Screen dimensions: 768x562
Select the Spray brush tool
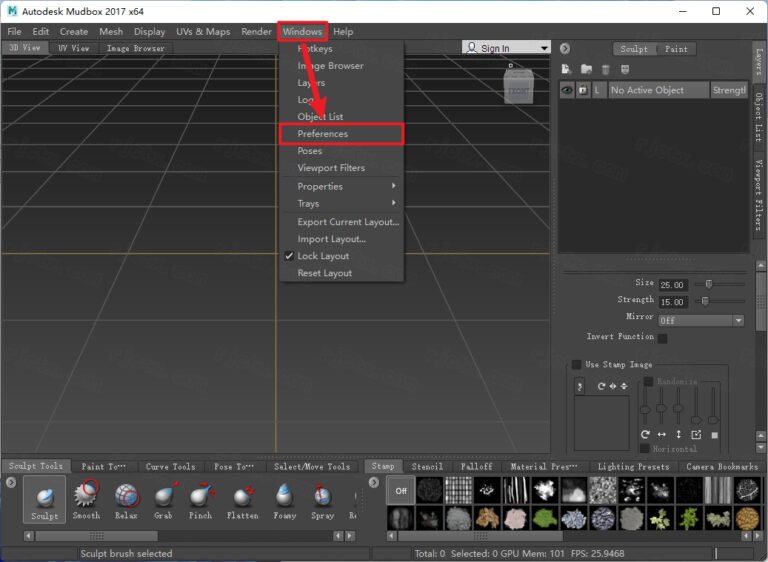pyautogui.click(x=322, y=499)
